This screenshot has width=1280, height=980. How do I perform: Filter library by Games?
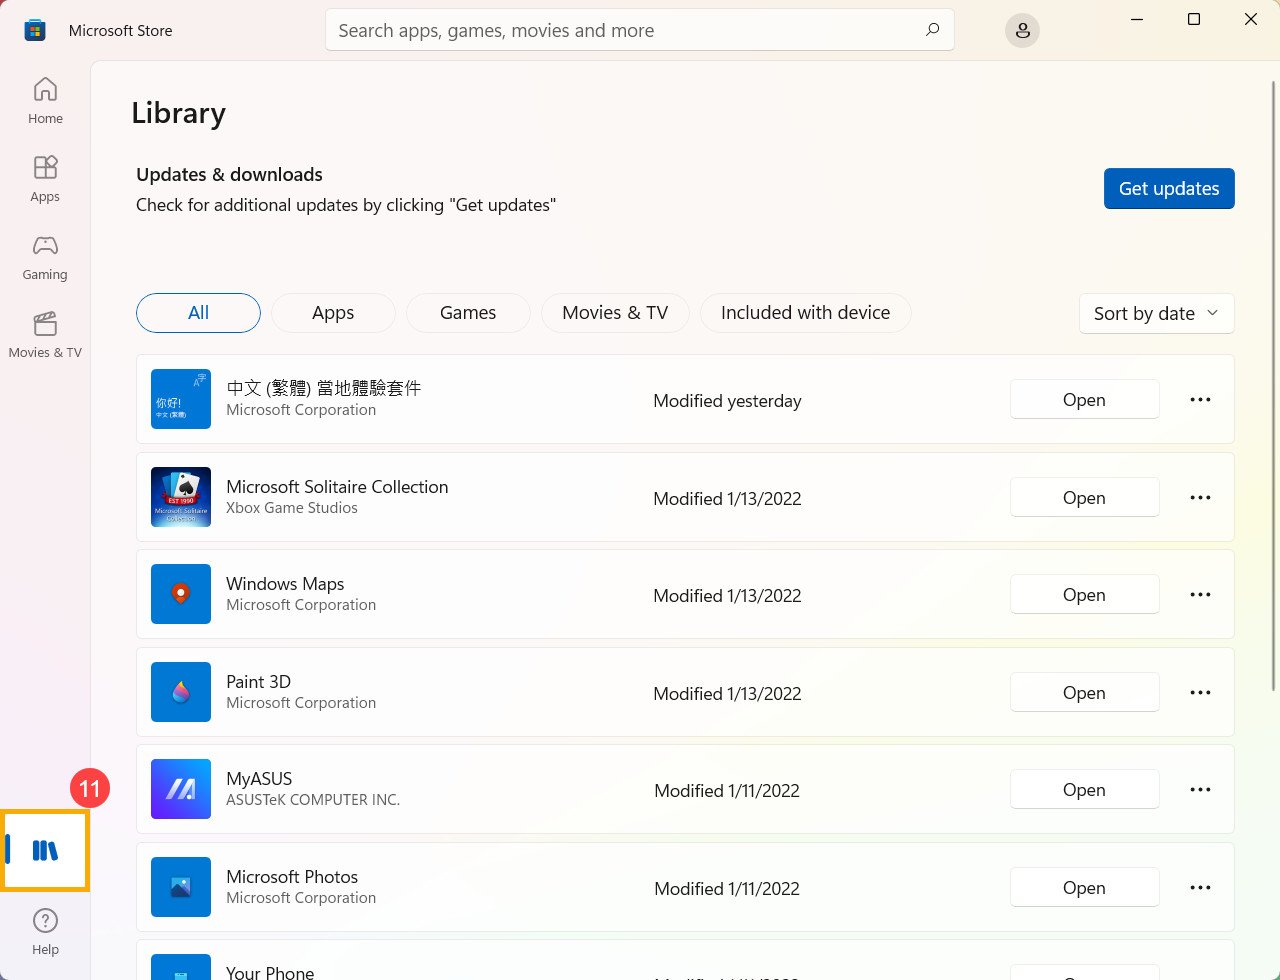pos(468,313)
